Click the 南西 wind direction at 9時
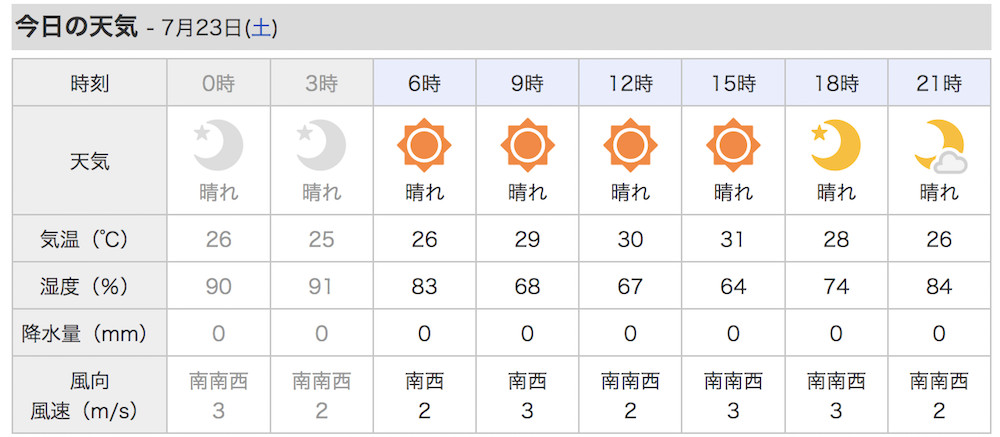This screenshot has width=1000, height=437. click(x=527, y=381)
